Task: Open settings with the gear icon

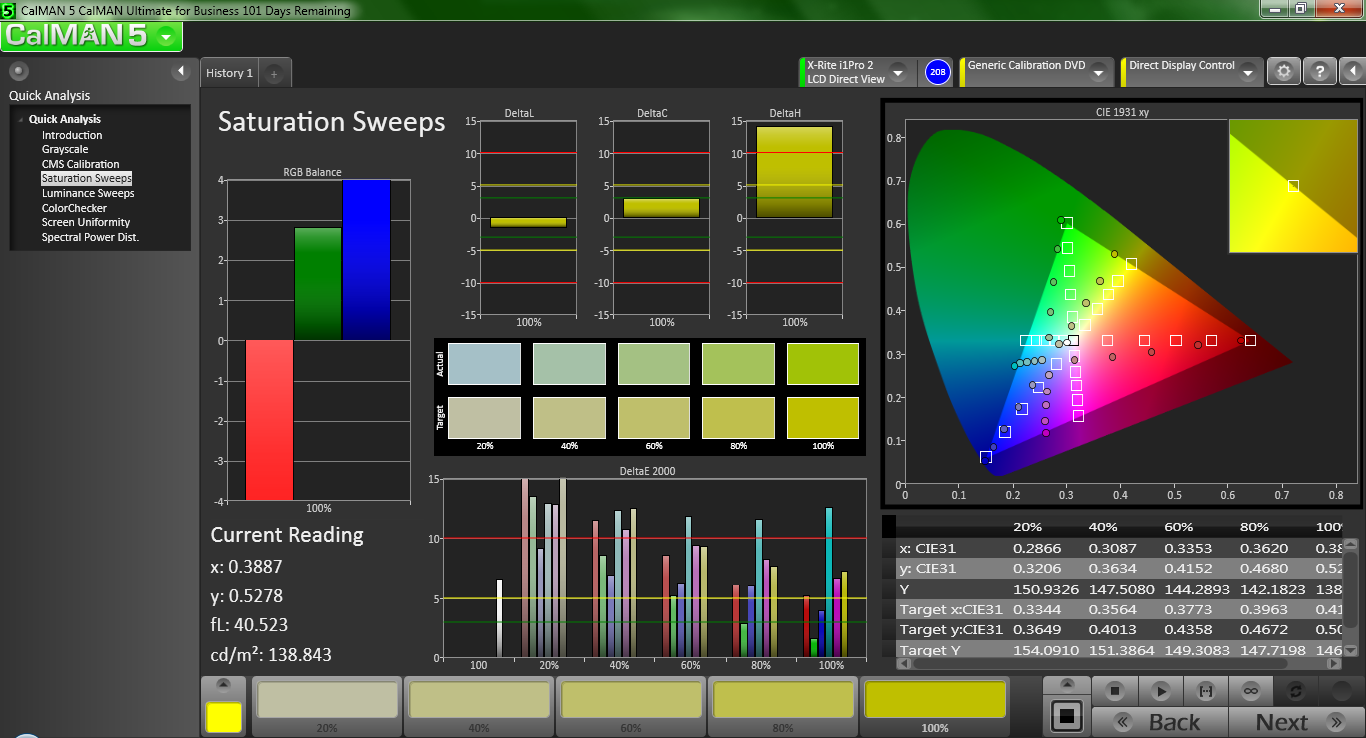Action: tap(1284, 72)
